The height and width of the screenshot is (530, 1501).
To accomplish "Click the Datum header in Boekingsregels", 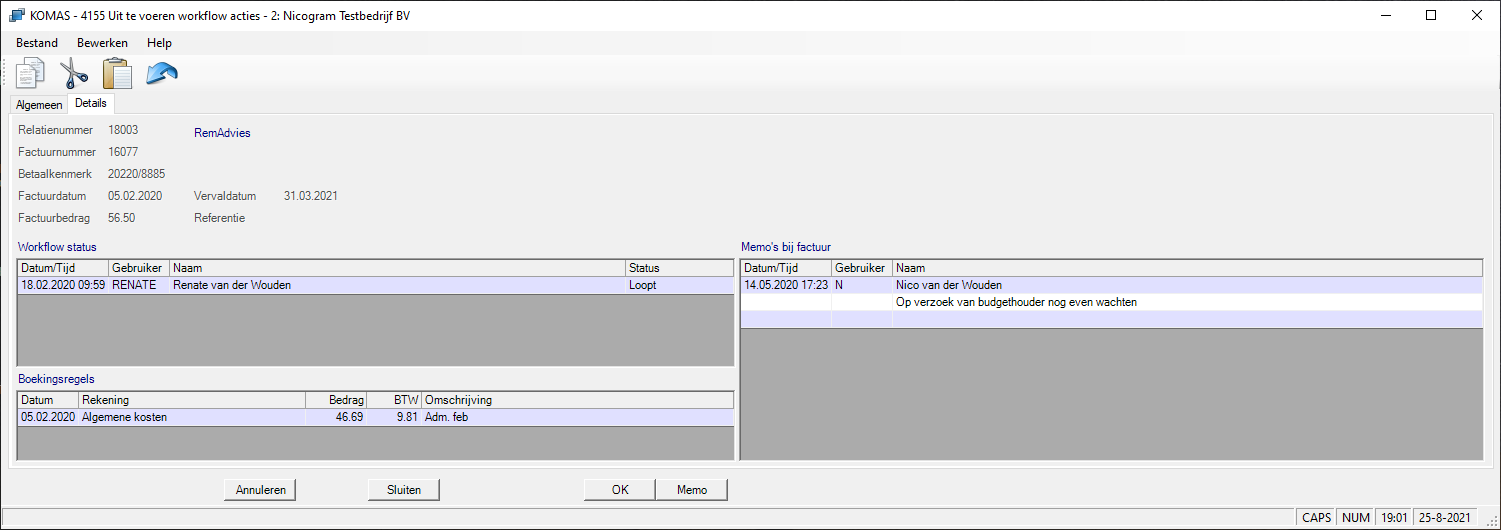I will [48, 400].
